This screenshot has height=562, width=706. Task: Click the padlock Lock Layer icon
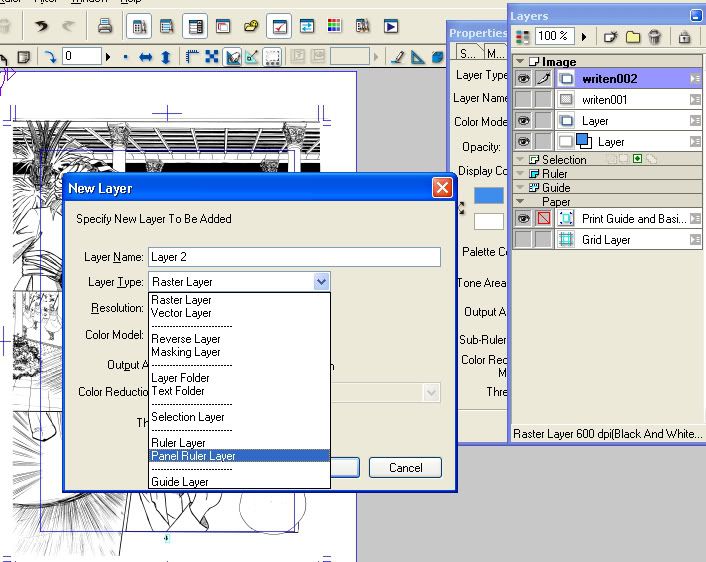(x=684, y=36)
